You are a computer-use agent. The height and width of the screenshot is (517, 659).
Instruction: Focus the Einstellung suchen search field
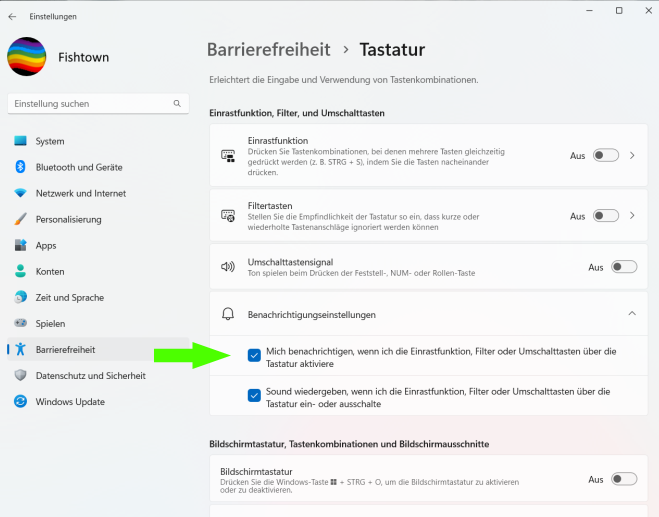(98, 103)
